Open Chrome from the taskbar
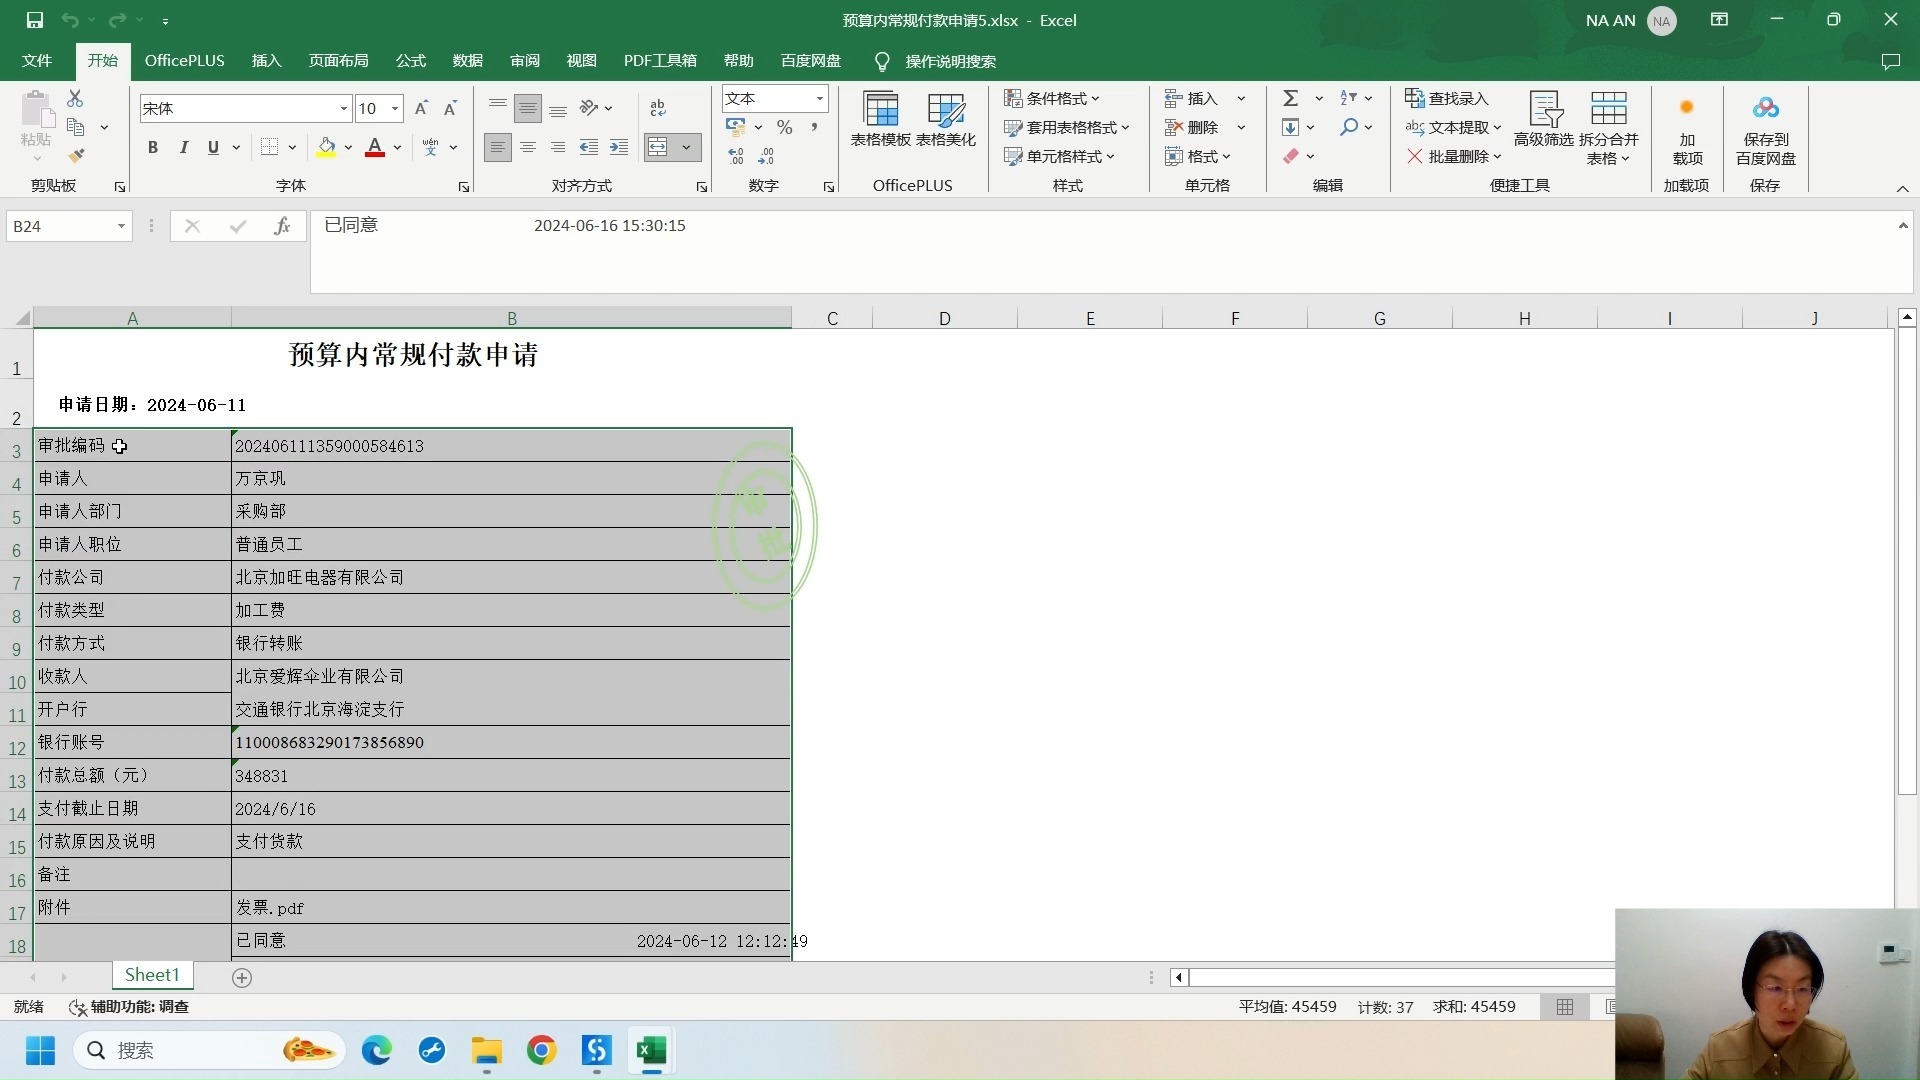Screen dimensions: 1920x1080 click(x=542, y=1050)
